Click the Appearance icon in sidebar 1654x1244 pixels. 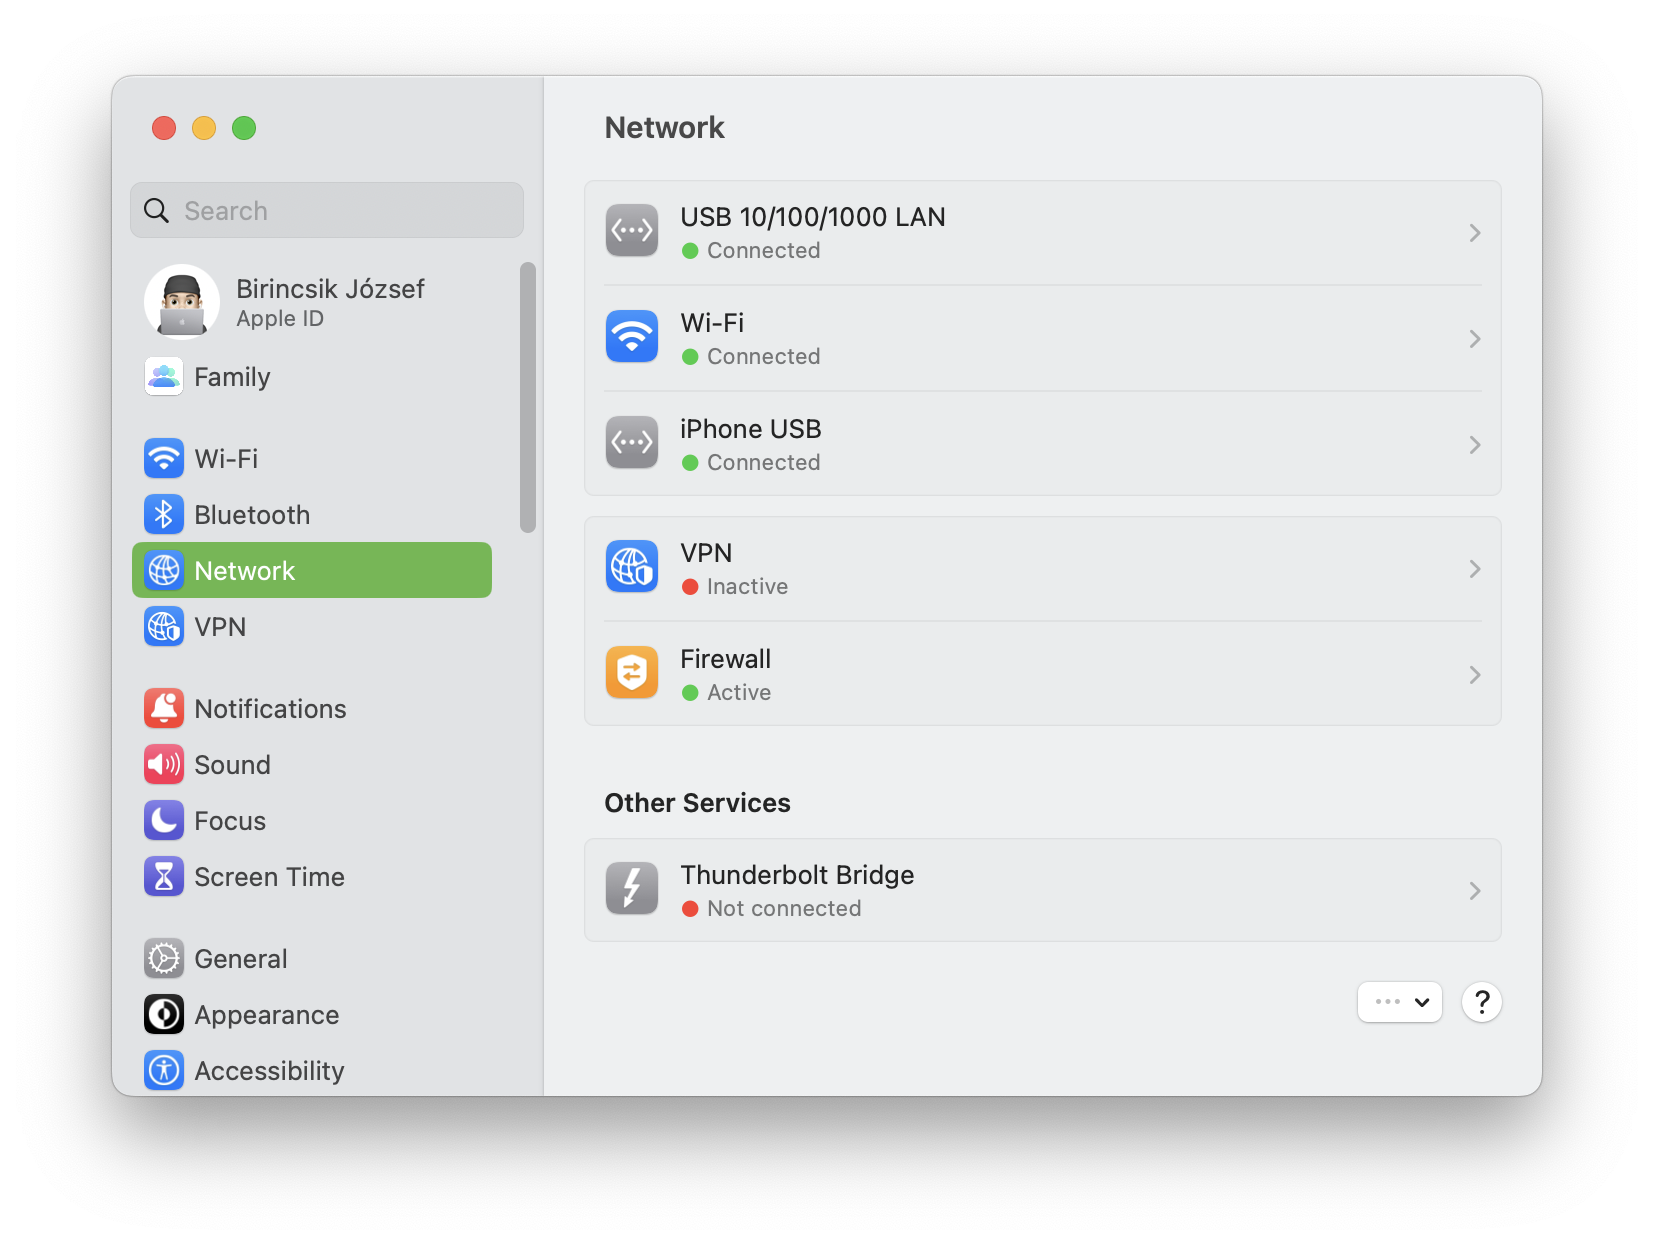(164, 1015)
